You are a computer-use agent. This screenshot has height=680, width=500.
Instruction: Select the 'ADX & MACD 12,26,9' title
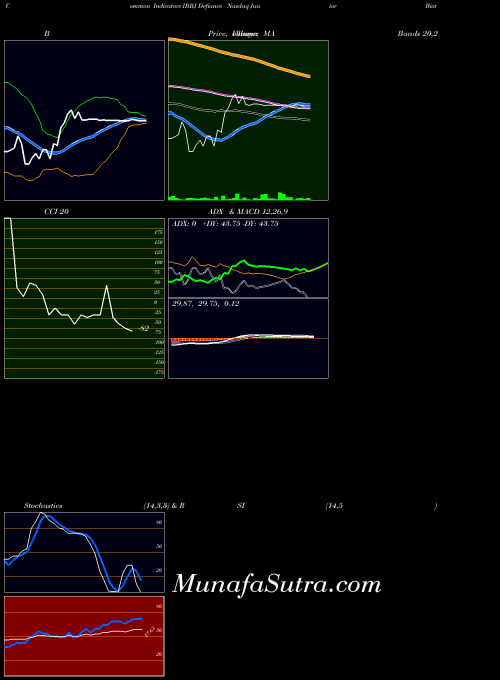click(x=248, y=212)
